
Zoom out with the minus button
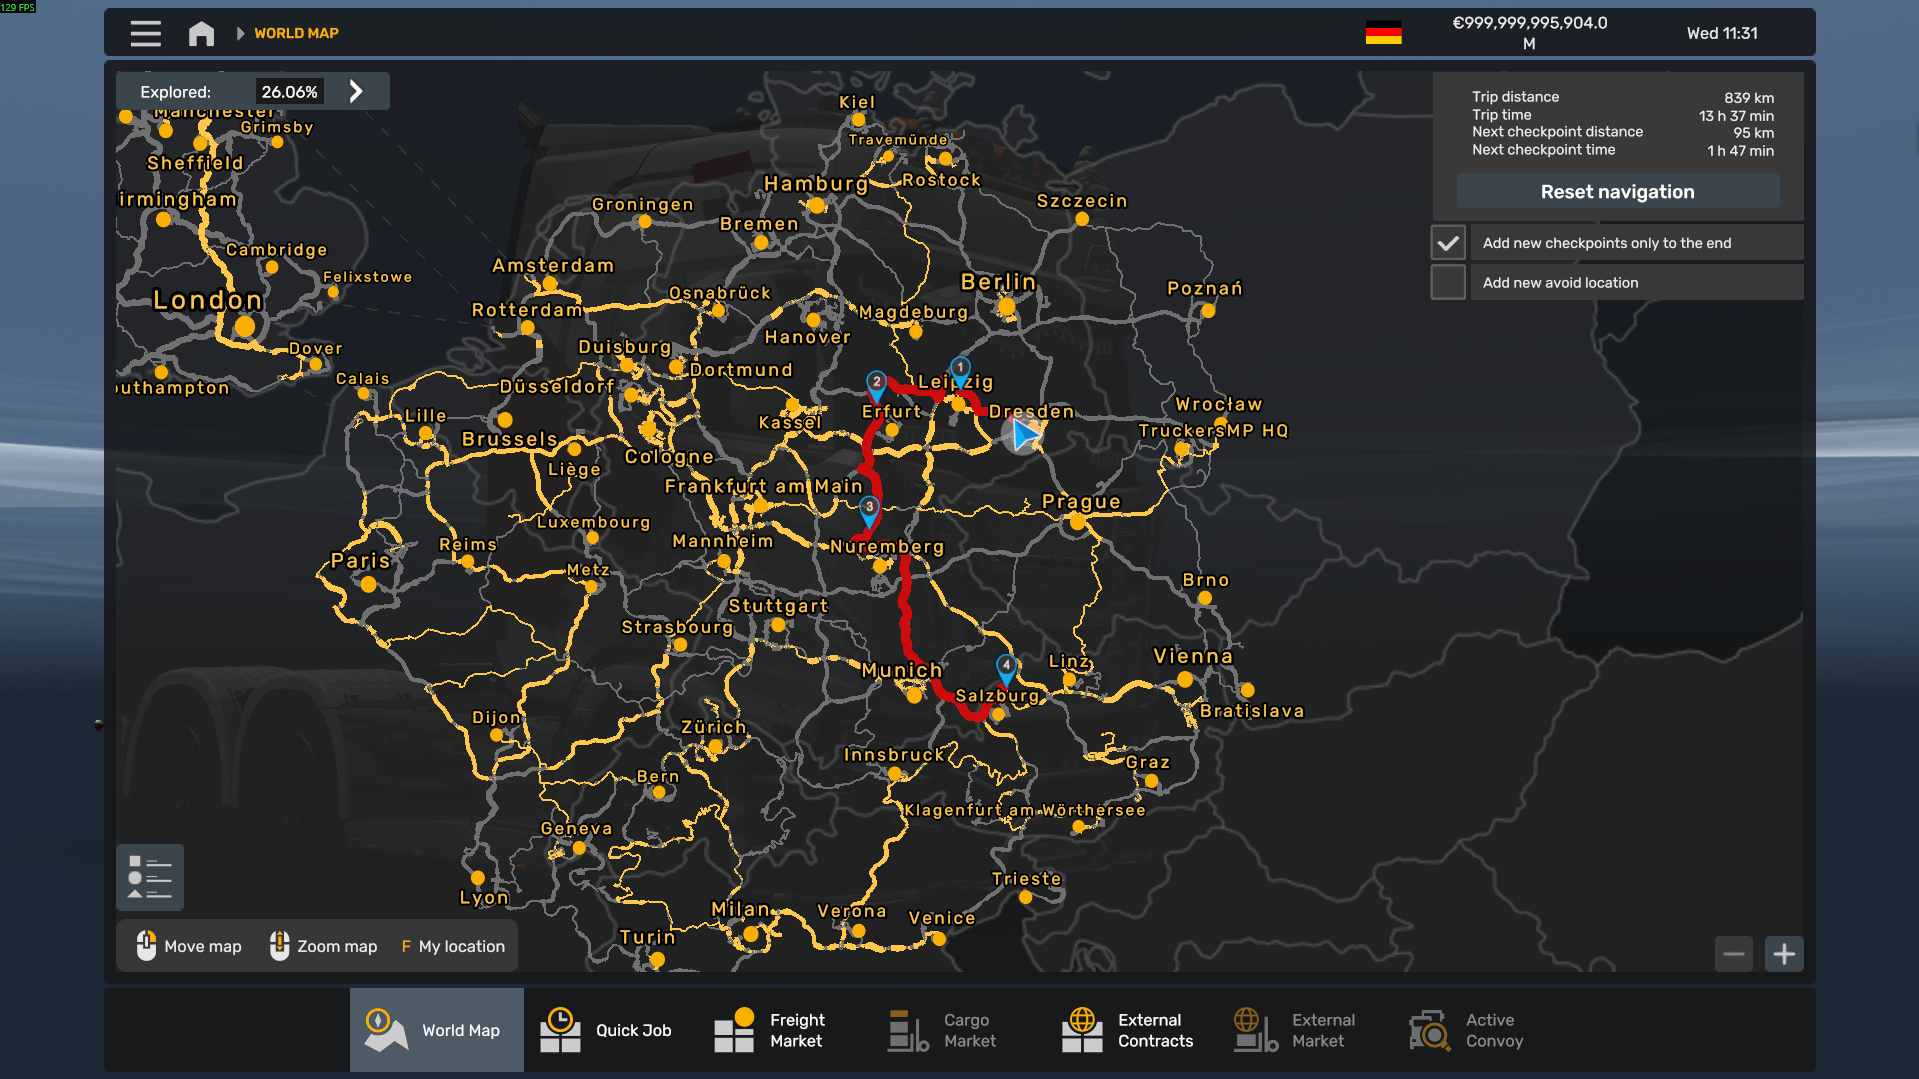(x=1734, y=954)
